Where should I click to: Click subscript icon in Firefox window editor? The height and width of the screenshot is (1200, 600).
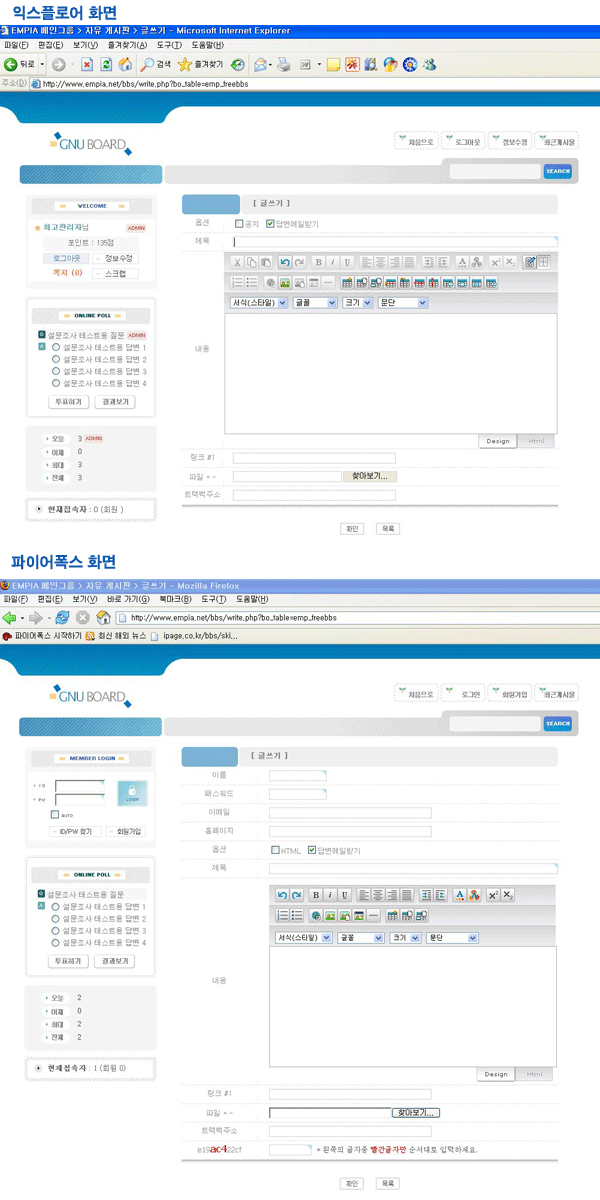click(507, 894)
